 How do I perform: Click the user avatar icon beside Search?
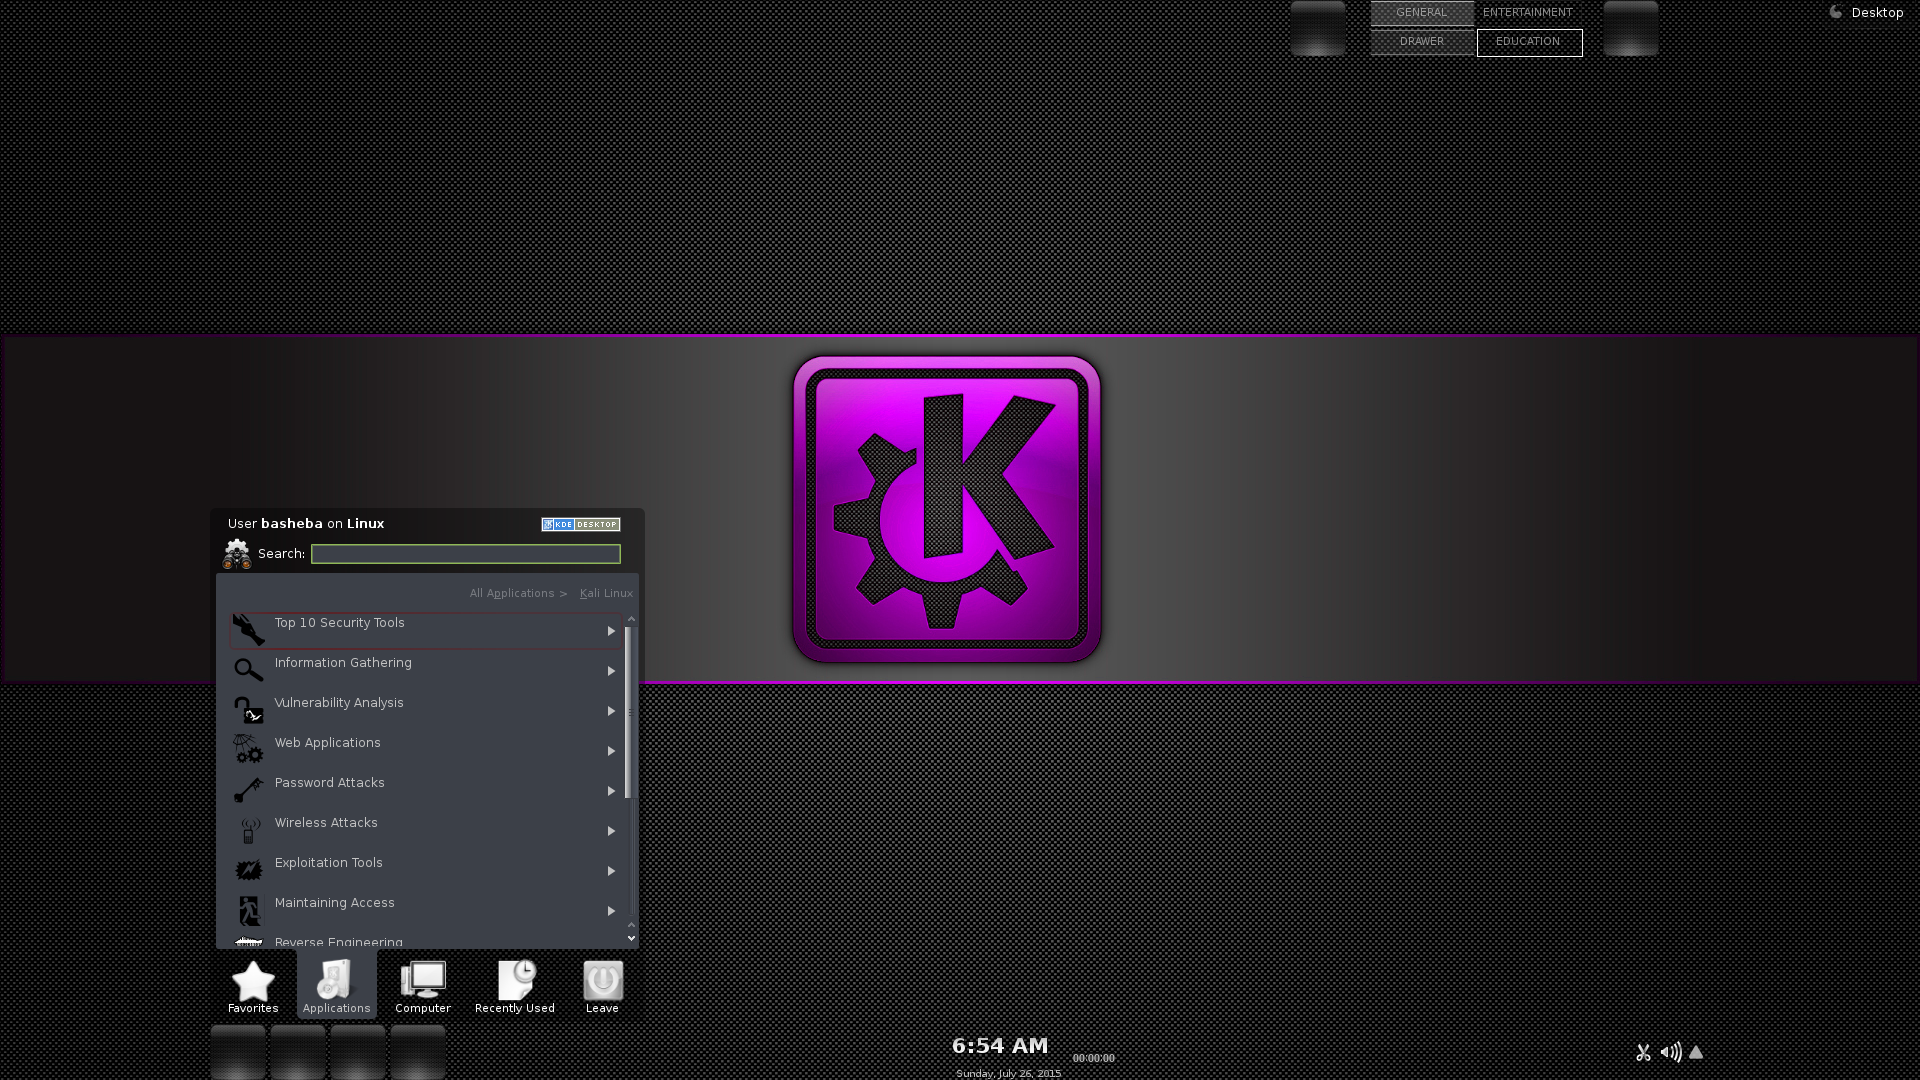tap(237, 554)
